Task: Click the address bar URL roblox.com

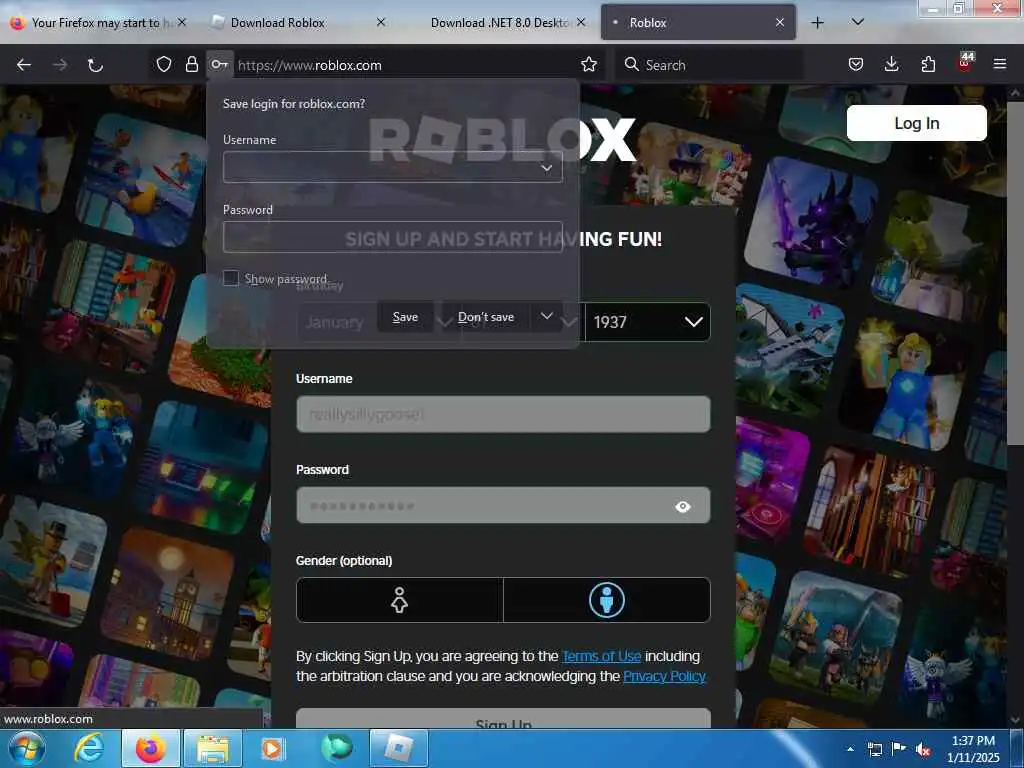Action: [310, 65]
